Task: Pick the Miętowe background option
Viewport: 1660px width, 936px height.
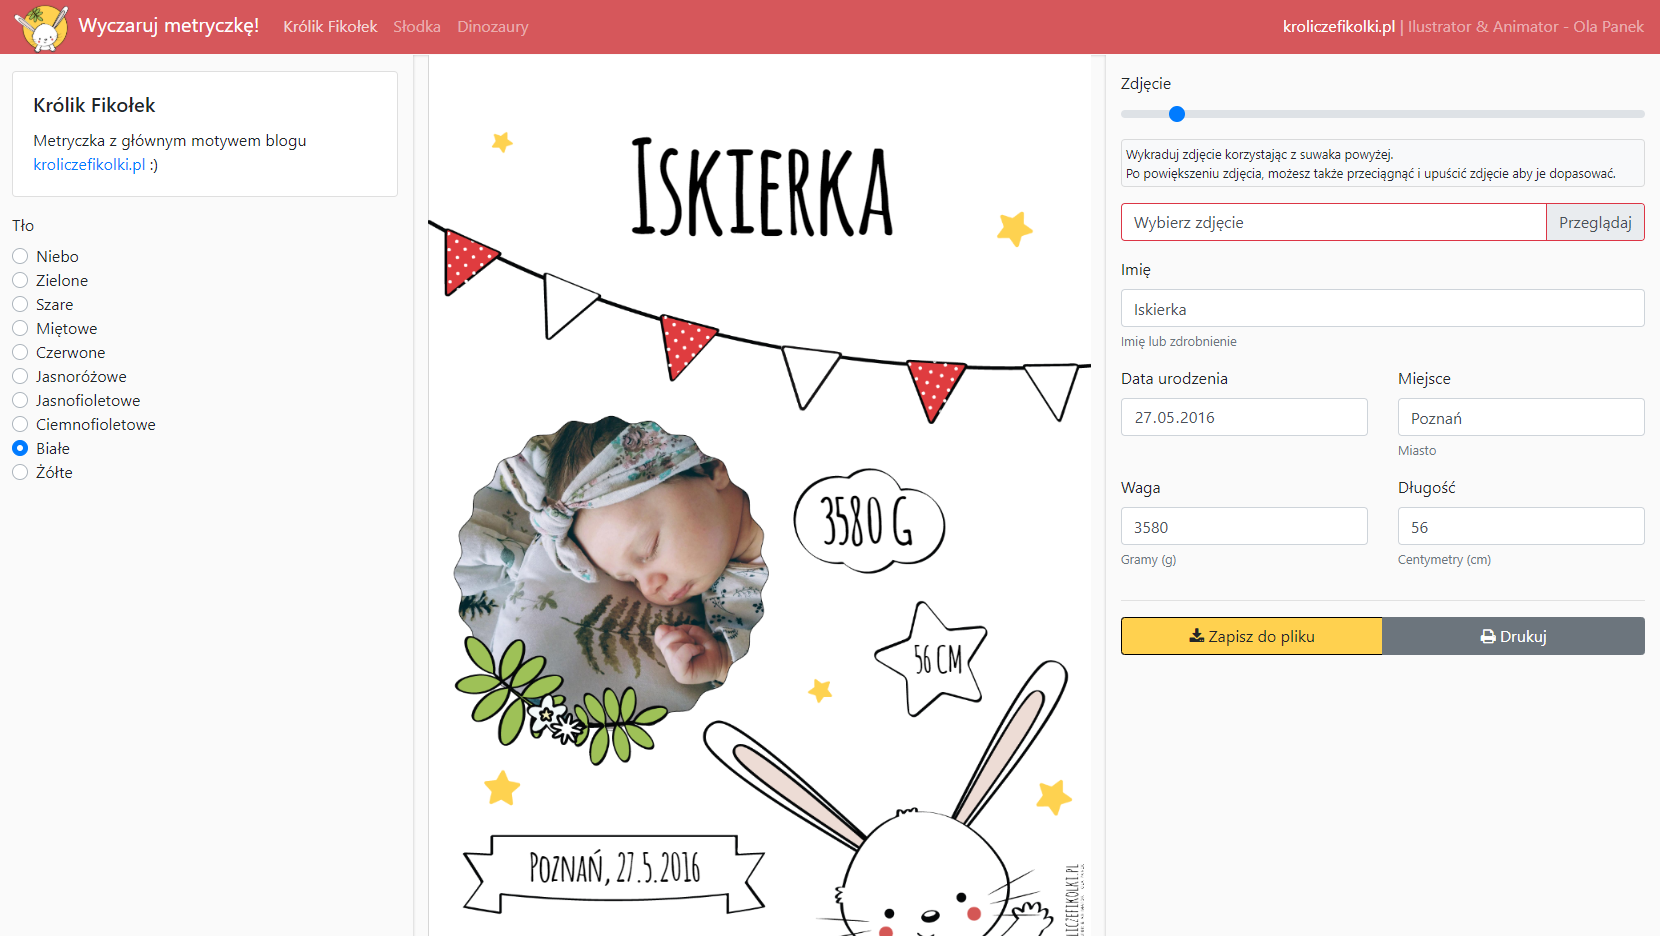Action: [20, 328]
